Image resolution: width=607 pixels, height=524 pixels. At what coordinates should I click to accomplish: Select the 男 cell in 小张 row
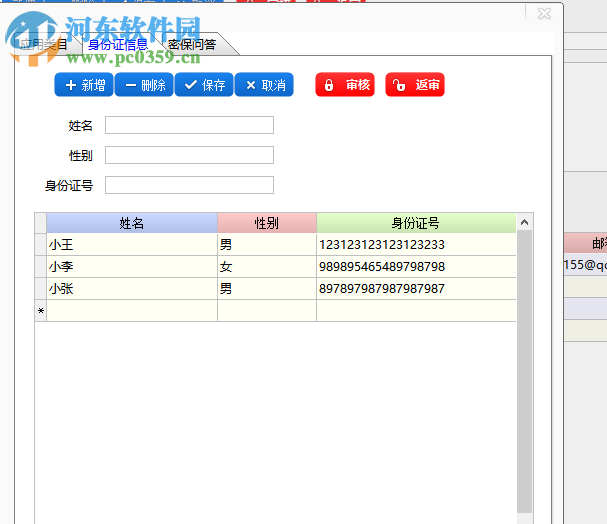[267, 288]
